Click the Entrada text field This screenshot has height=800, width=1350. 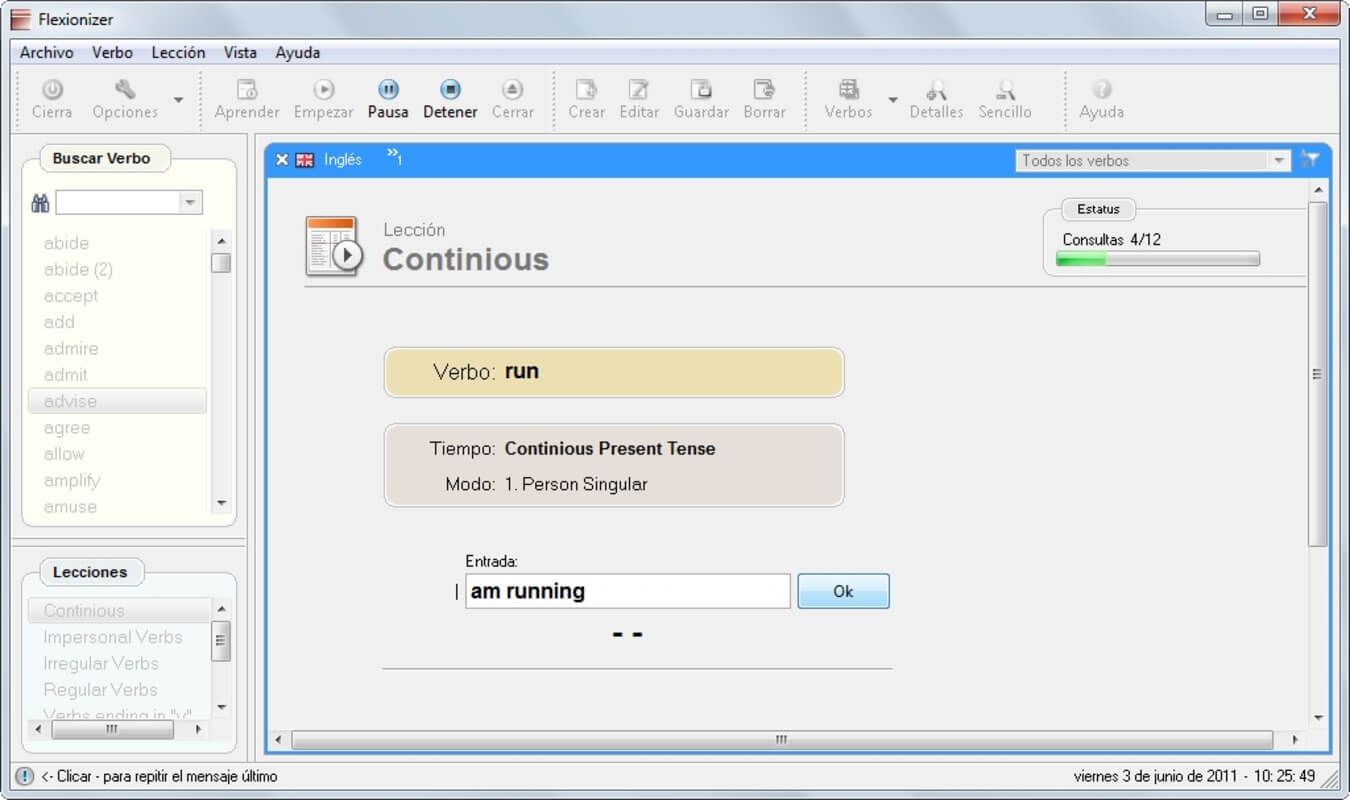tap(627, 591)
